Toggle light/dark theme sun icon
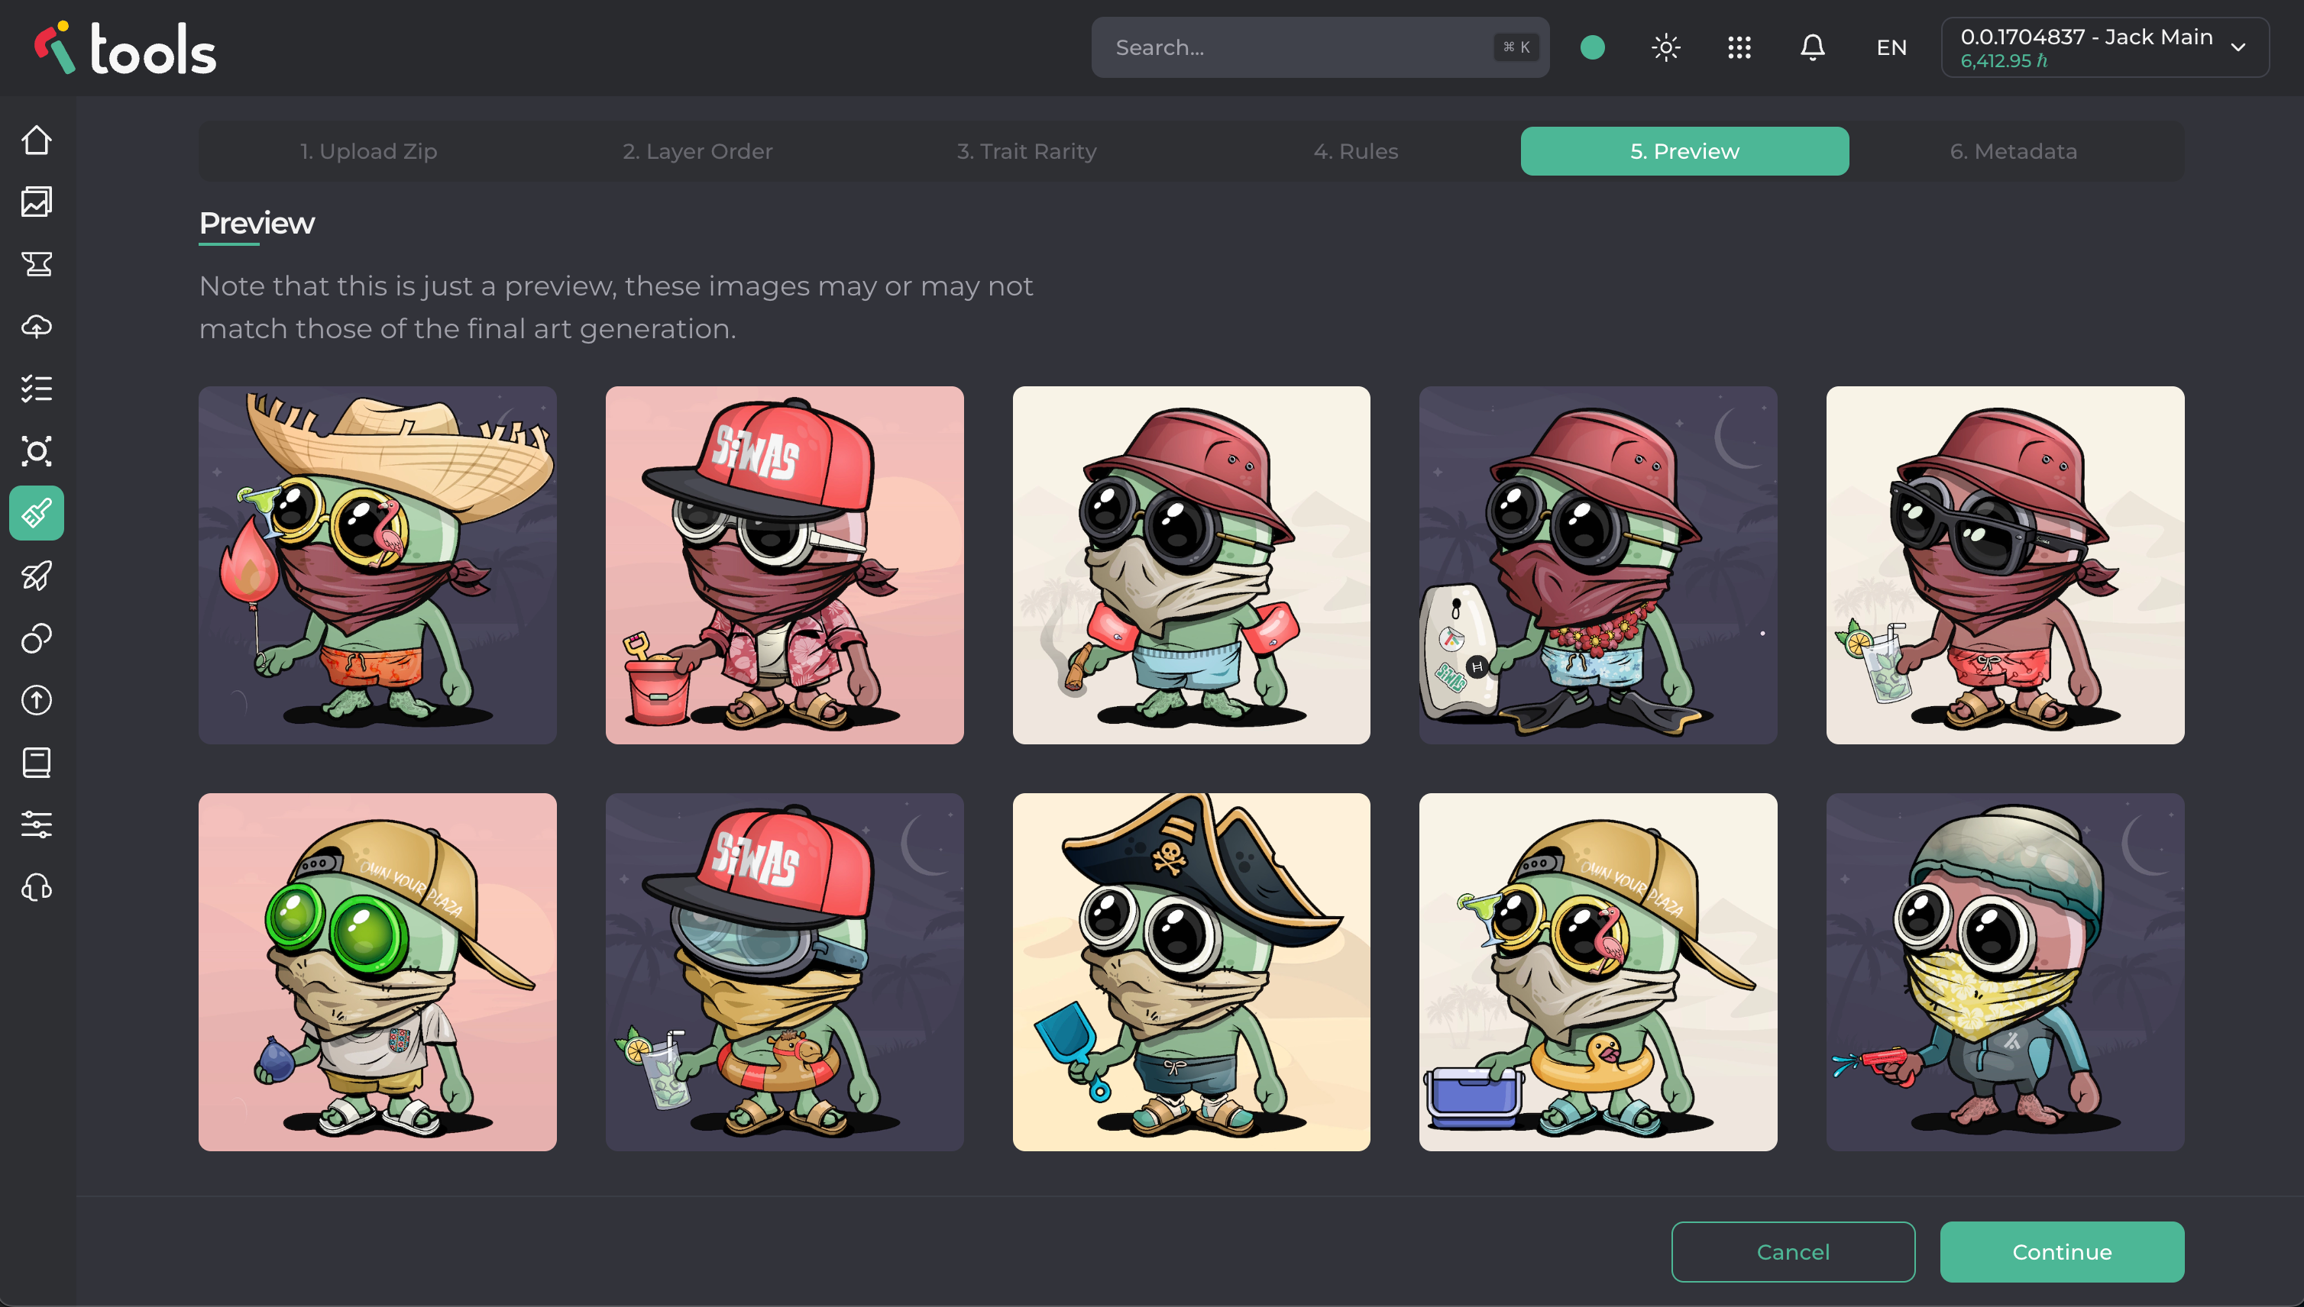 [x=1666, y=47]
